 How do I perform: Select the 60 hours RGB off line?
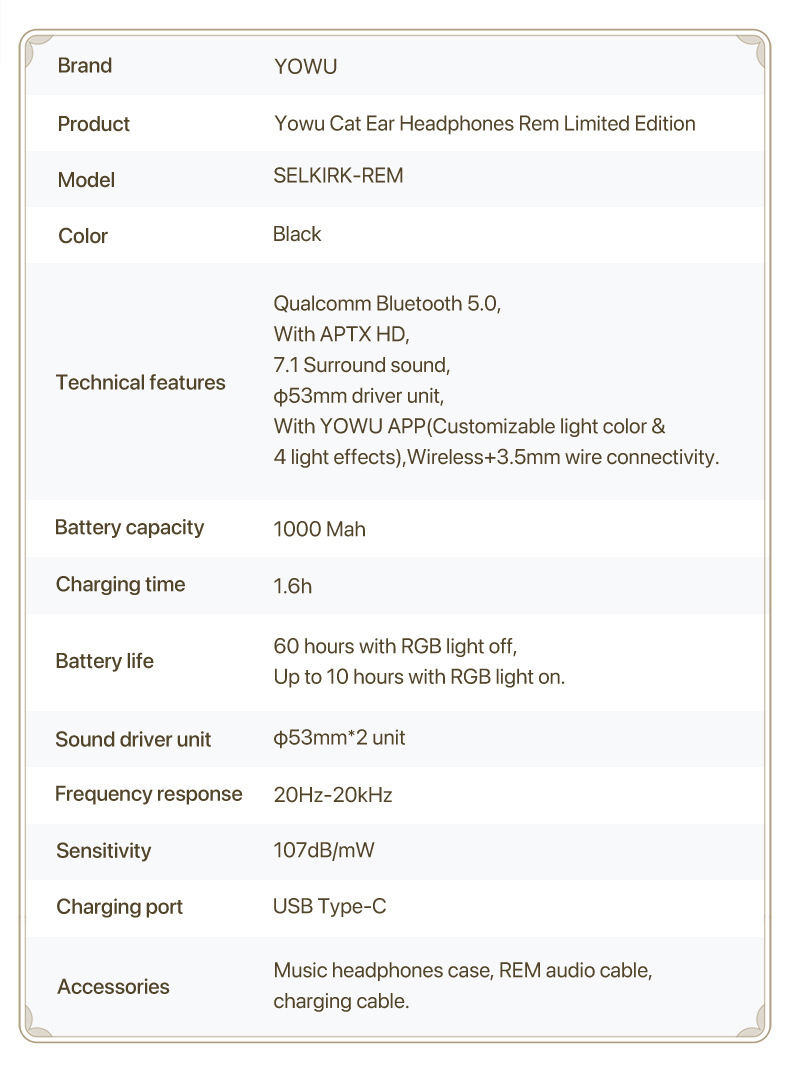395,645
